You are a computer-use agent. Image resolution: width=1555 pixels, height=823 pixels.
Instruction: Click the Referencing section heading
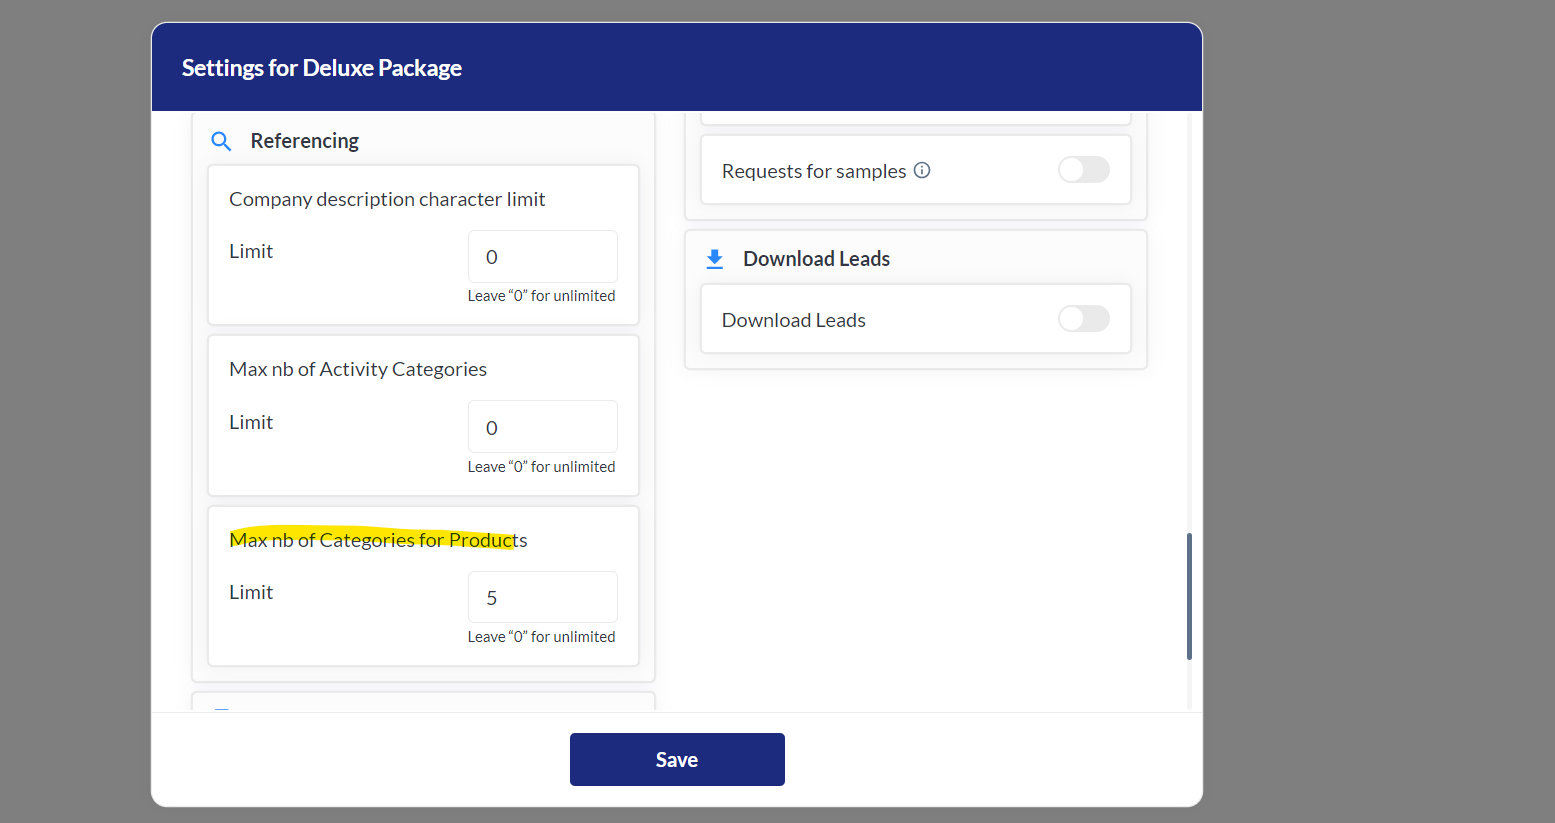tap(304, 141)
